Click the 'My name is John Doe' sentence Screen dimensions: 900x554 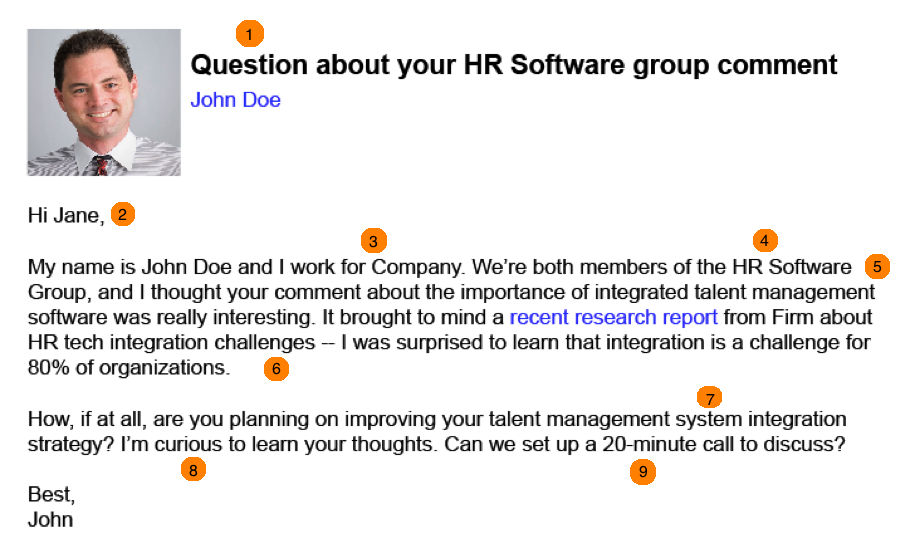[130, 267]
